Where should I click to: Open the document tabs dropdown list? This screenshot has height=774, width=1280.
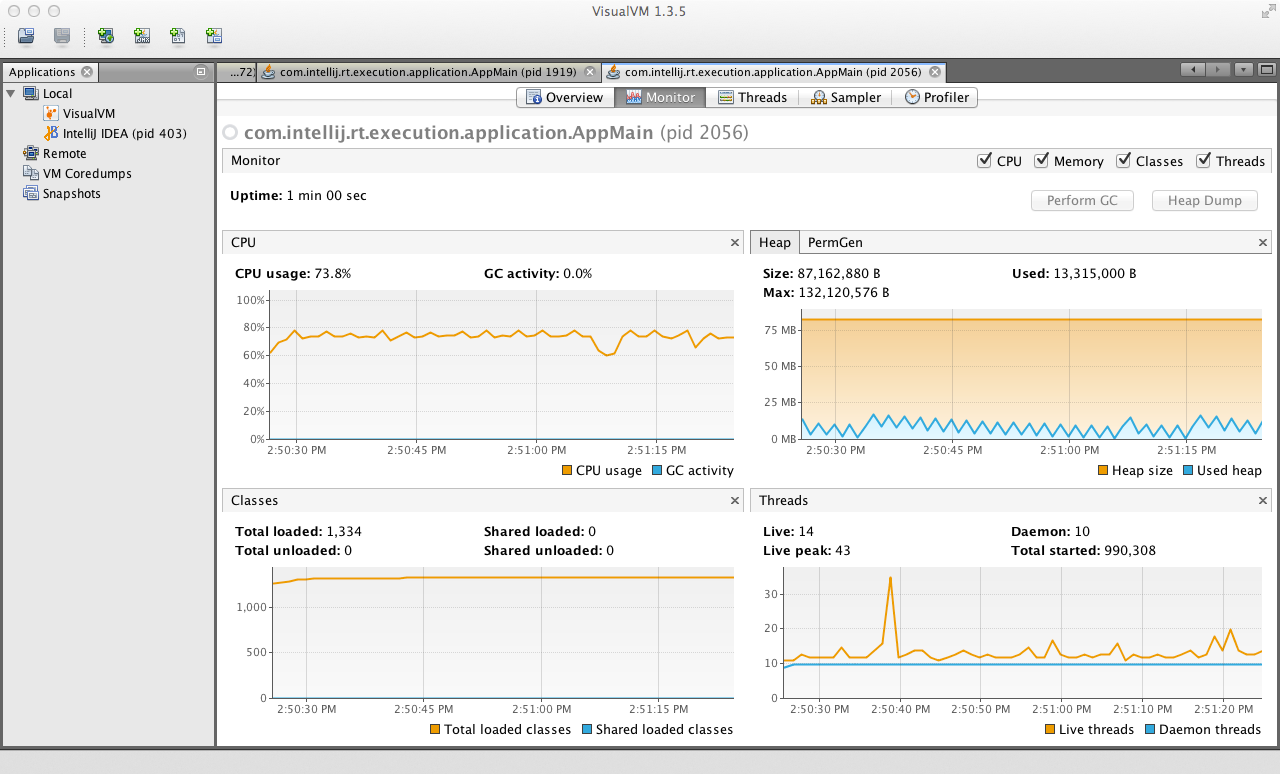pyautogui.click(x=1243, y=70)
